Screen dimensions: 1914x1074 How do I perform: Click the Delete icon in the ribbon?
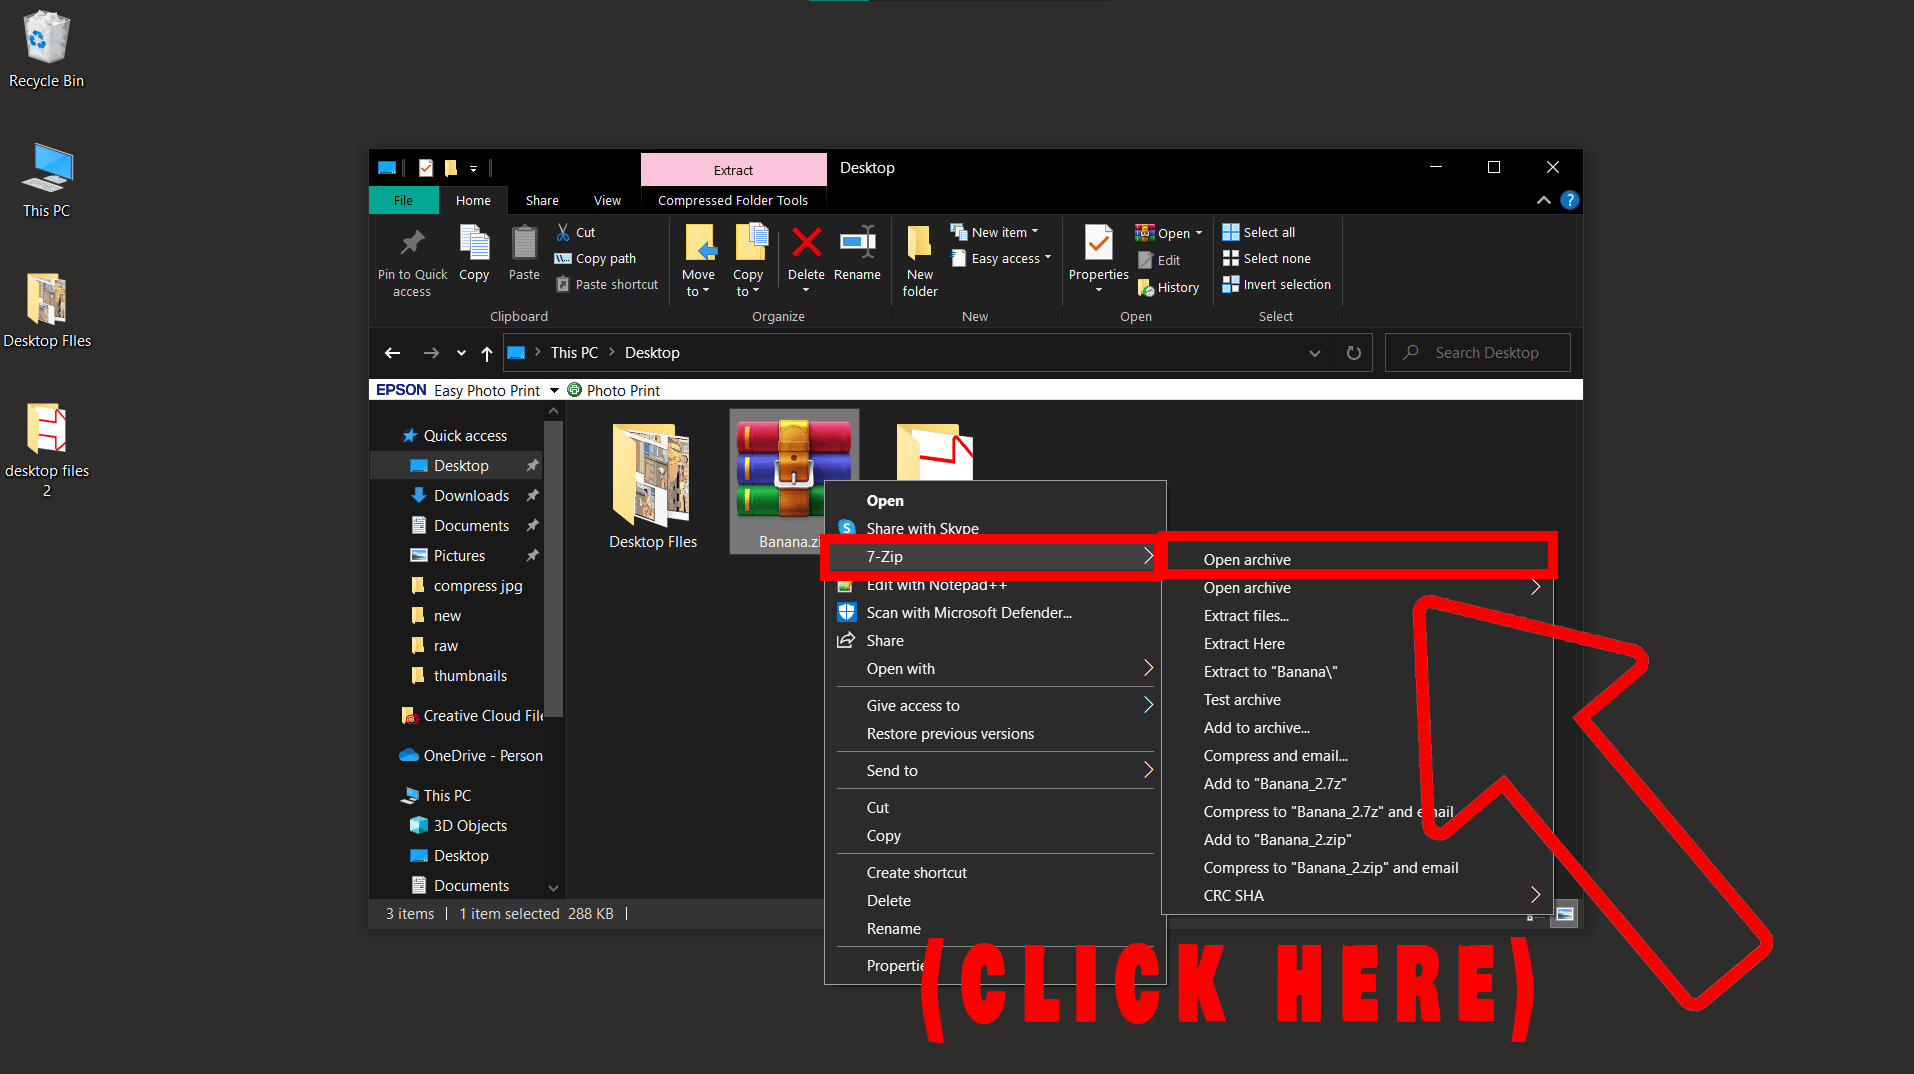pyautogui.click(x=806, y=243)
